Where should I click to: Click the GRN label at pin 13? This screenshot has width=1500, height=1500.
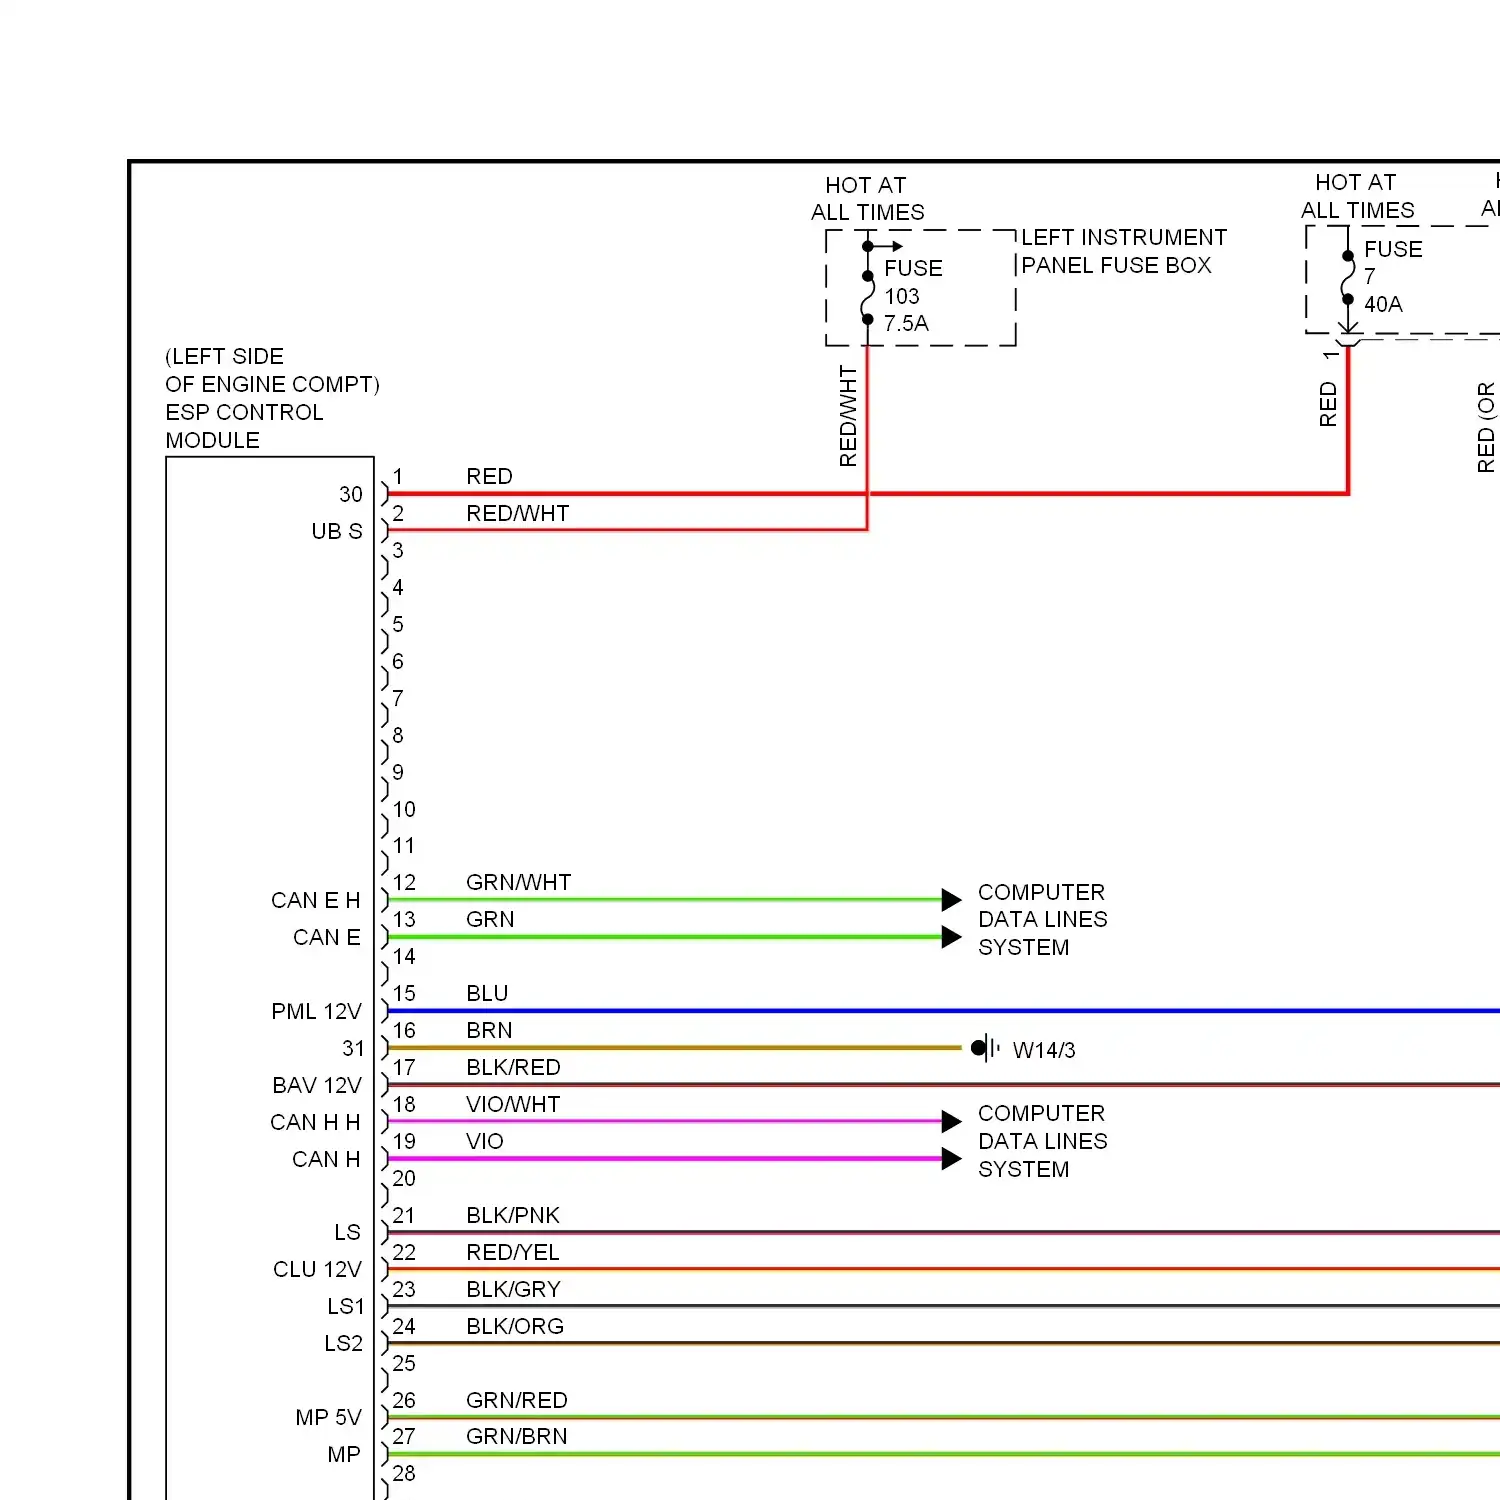[490, 919]
